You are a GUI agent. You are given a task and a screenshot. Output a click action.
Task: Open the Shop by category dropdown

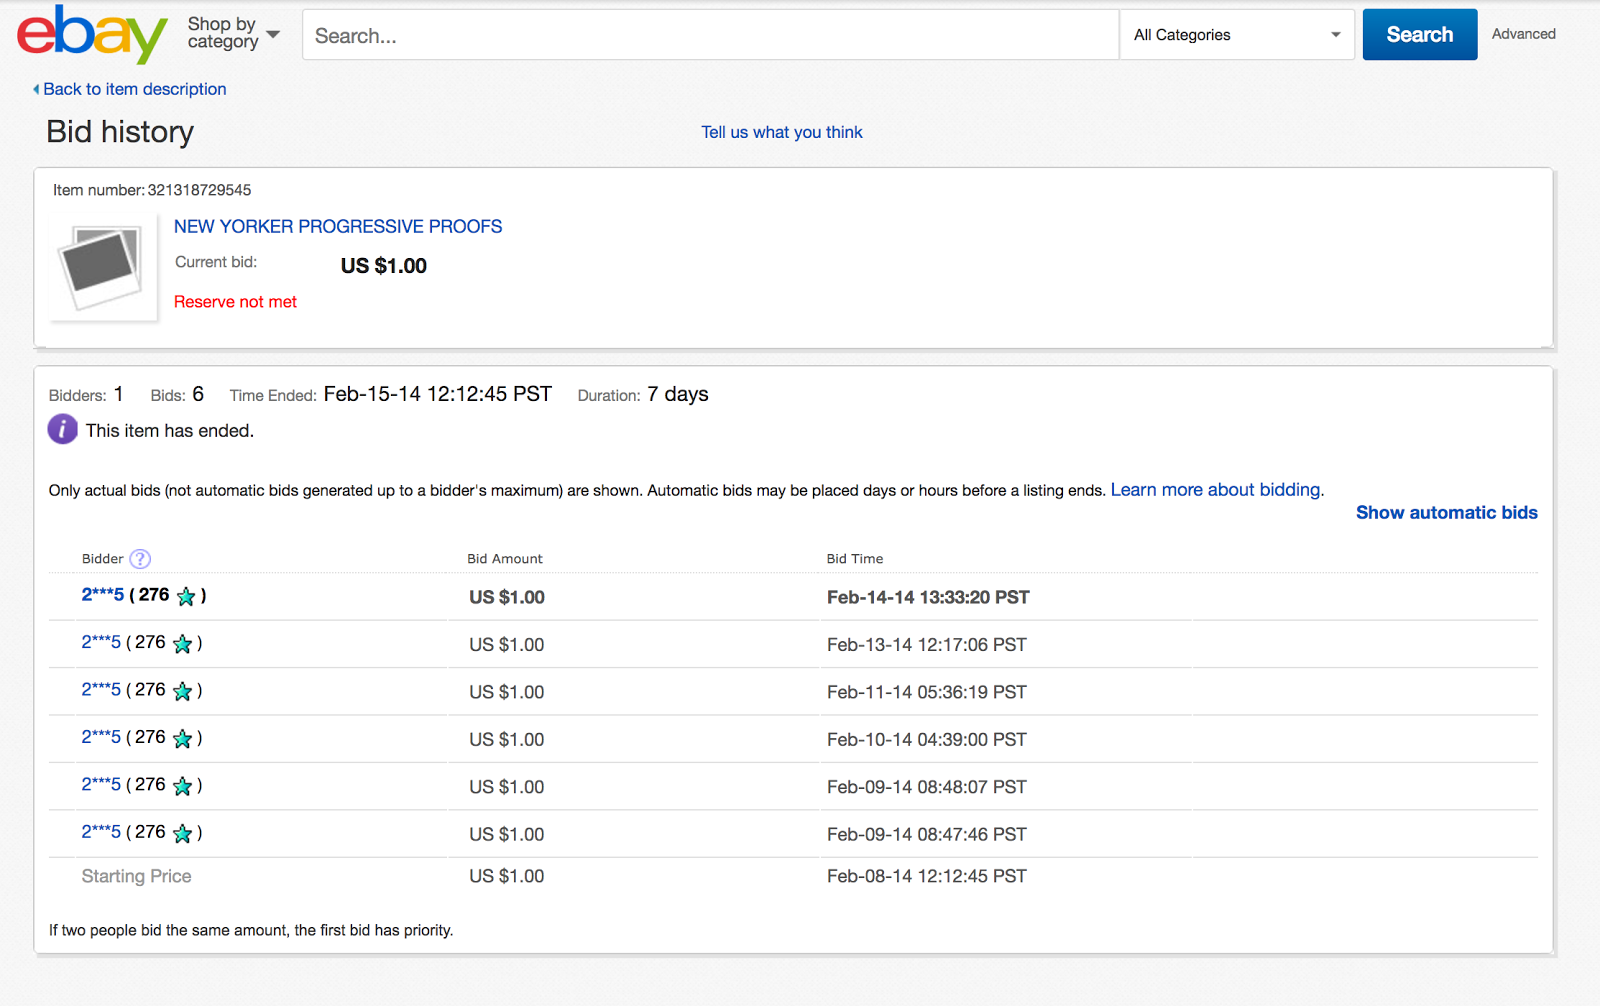tap(233, 34)
